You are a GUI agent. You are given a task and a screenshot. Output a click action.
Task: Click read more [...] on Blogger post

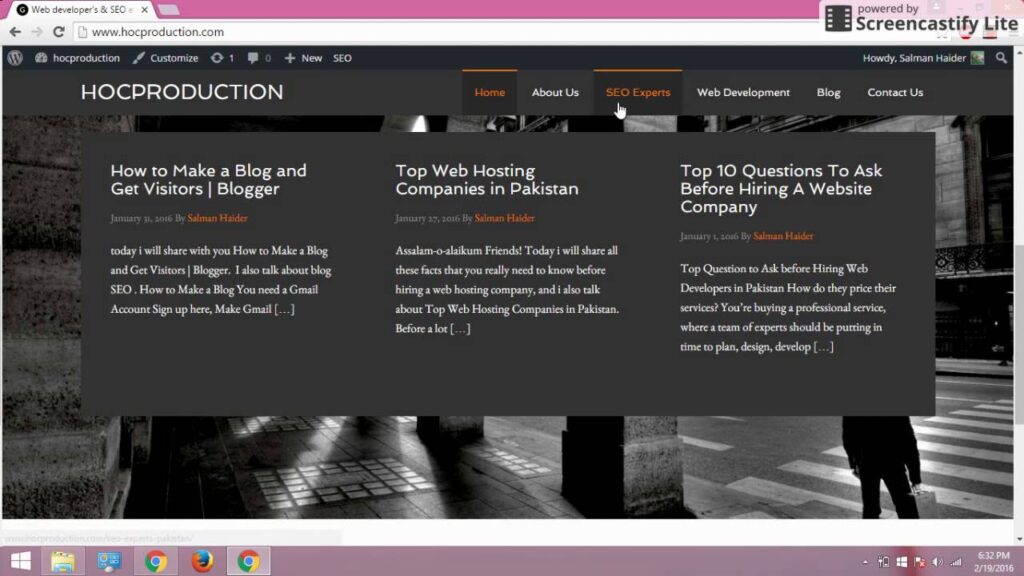click(284, 309)
